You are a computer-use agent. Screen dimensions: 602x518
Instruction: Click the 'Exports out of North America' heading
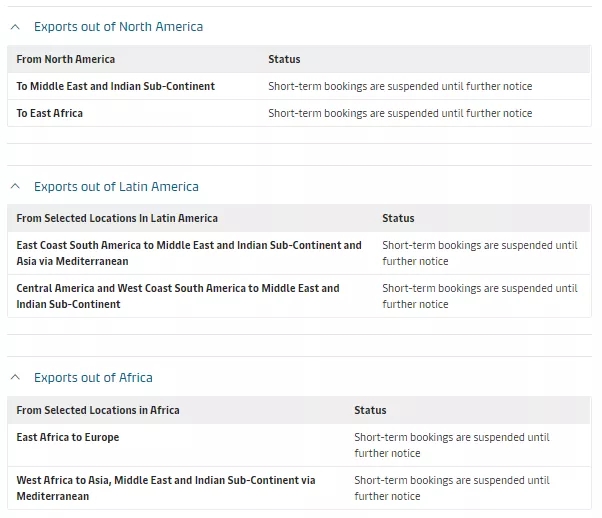pos(118,27)
